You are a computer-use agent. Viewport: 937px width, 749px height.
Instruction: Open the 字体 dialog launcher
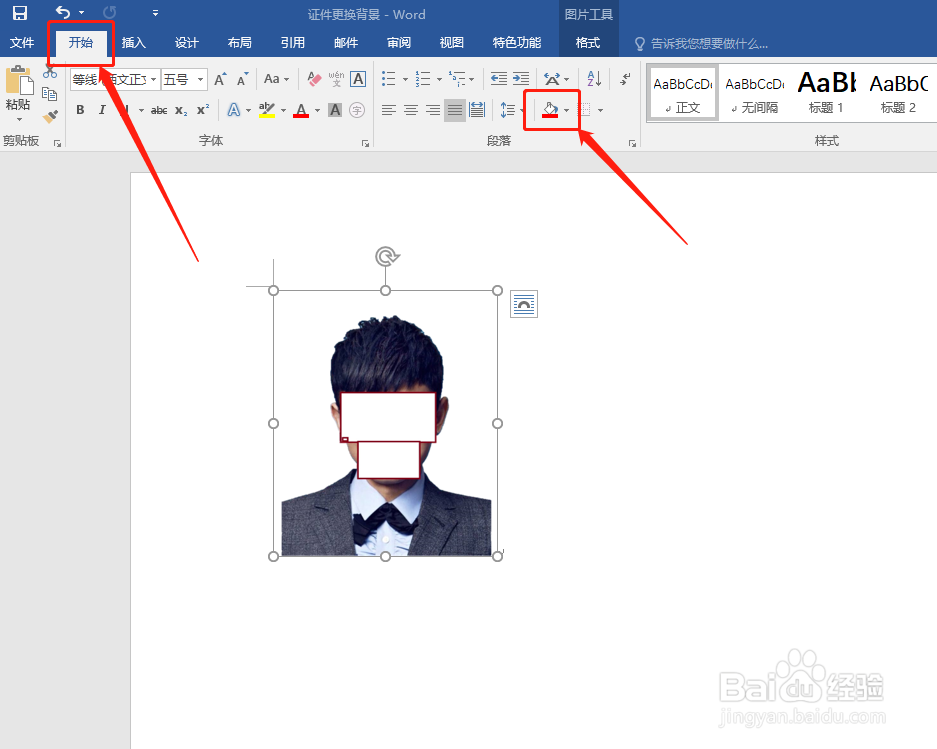click(365, 143)
